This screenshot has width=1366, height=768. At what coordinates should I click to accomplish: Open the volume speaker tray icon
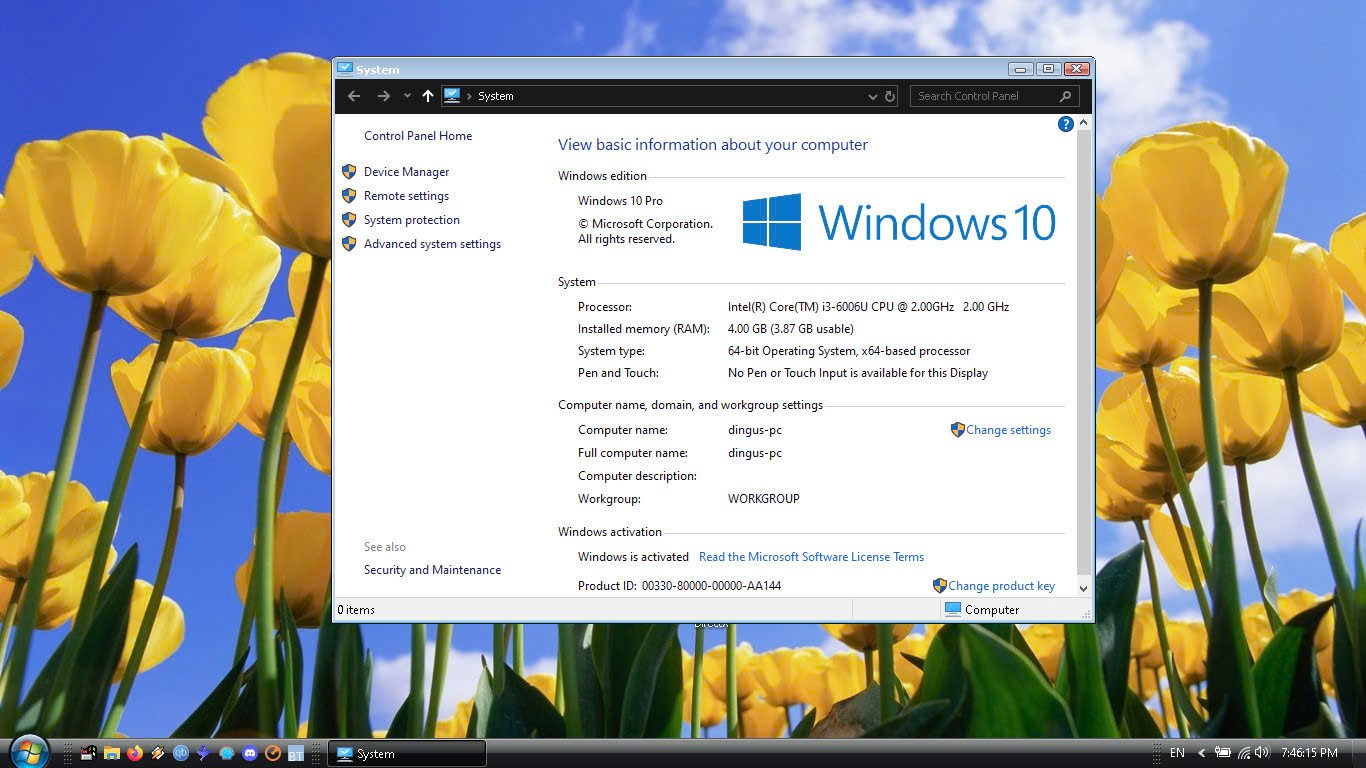point(1261,753)
